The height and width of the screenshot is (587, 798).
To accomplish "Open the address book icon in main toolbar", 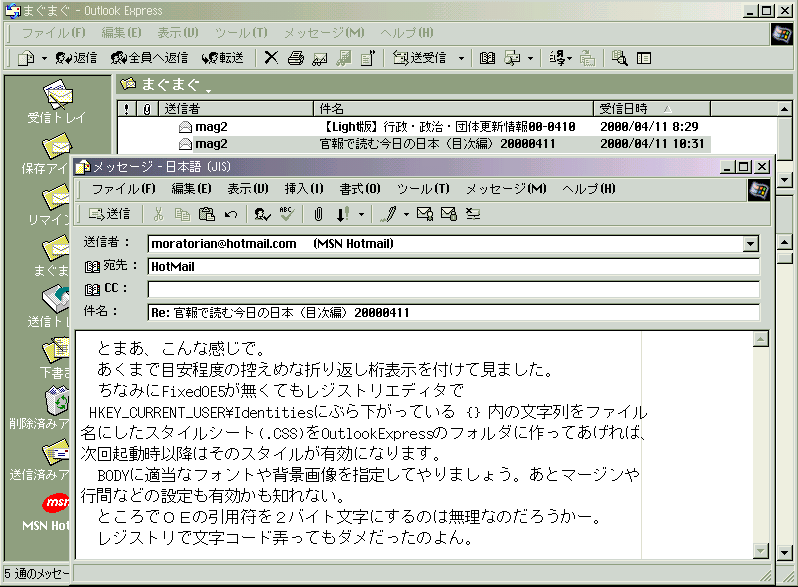I will click(488, 58).
